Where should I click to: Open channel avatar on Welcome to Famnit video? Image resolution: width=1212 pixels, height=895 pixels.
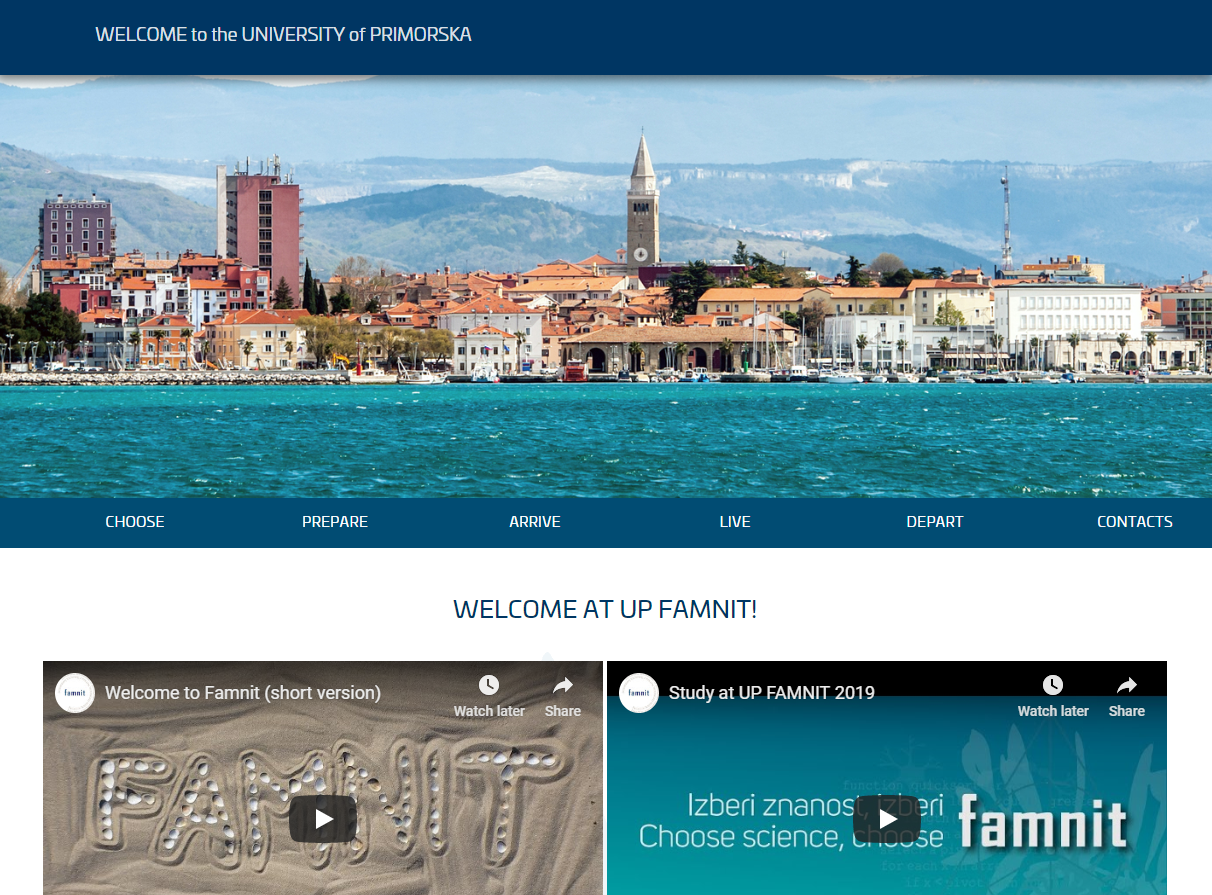[x=75, y=693]
